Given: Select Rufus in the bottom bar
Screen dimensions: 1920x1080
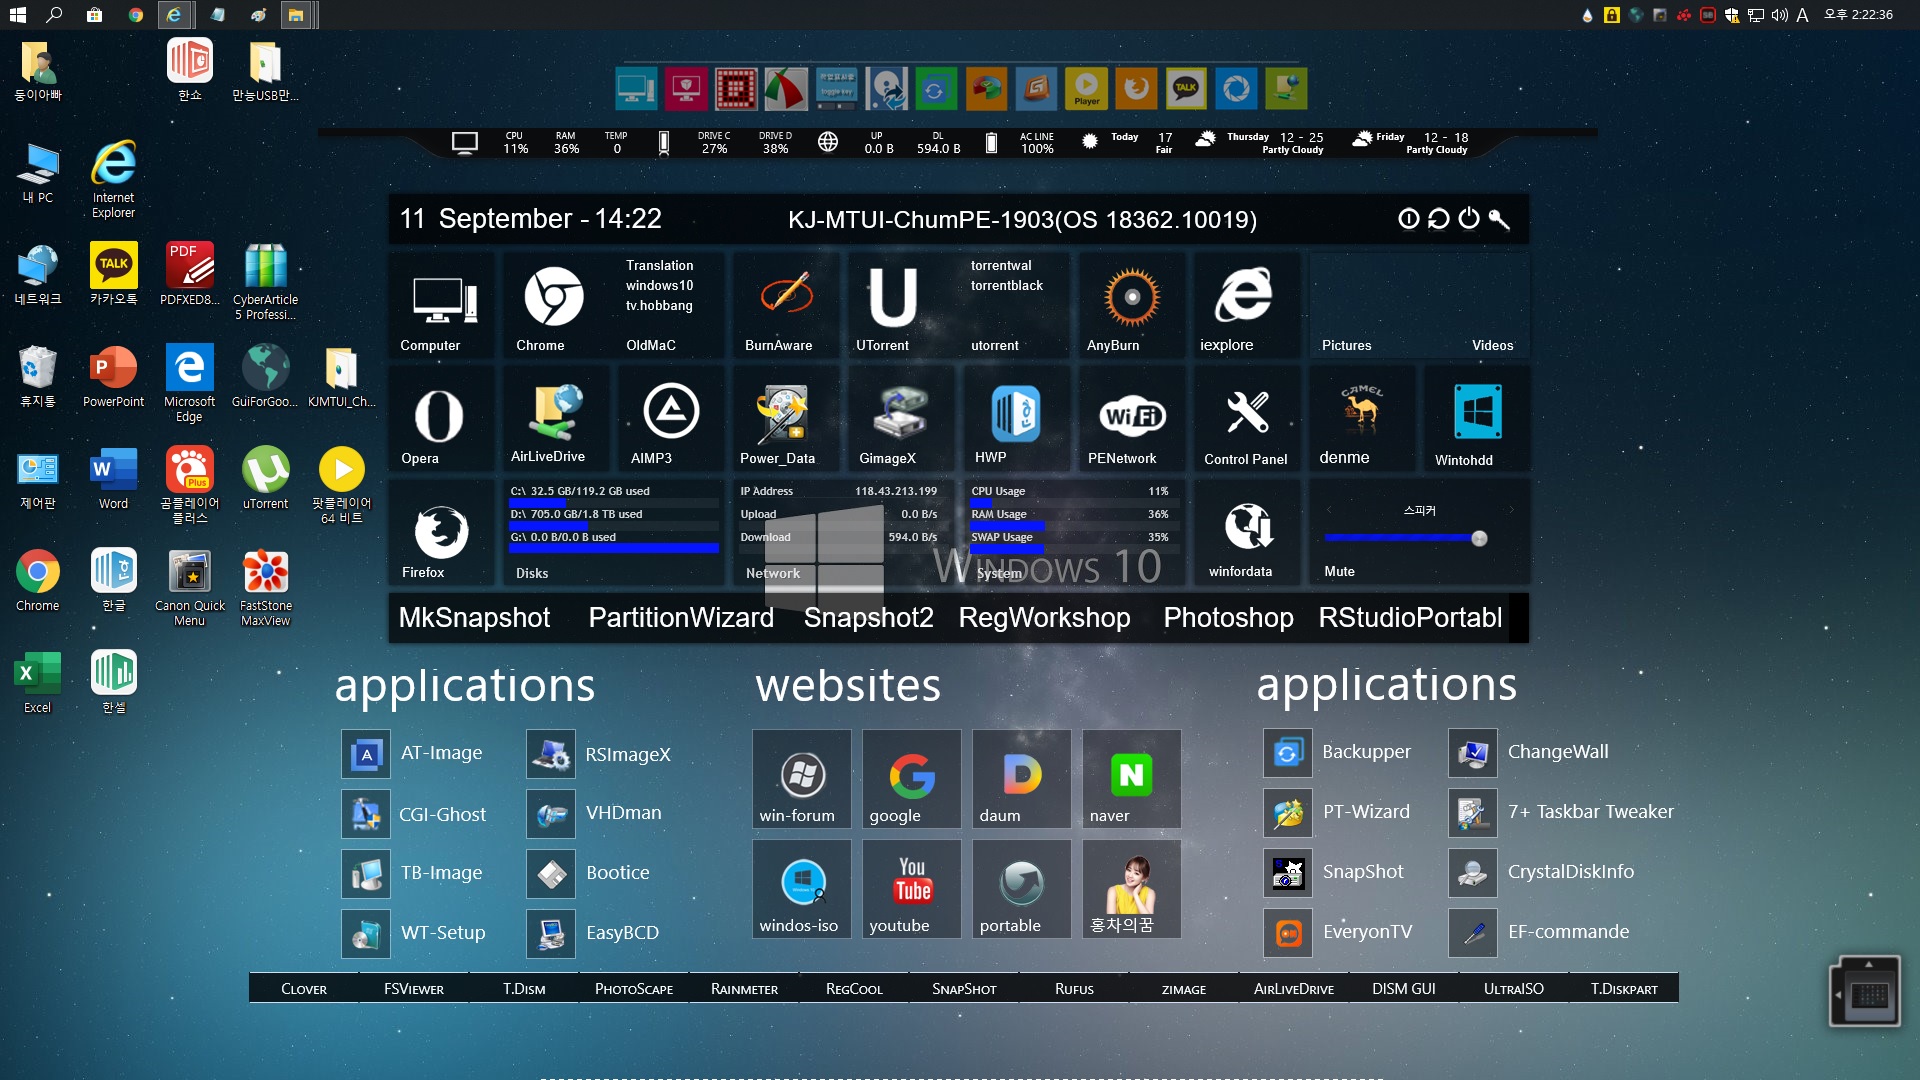Looking at the screenshot, I should pos(1074,989).
